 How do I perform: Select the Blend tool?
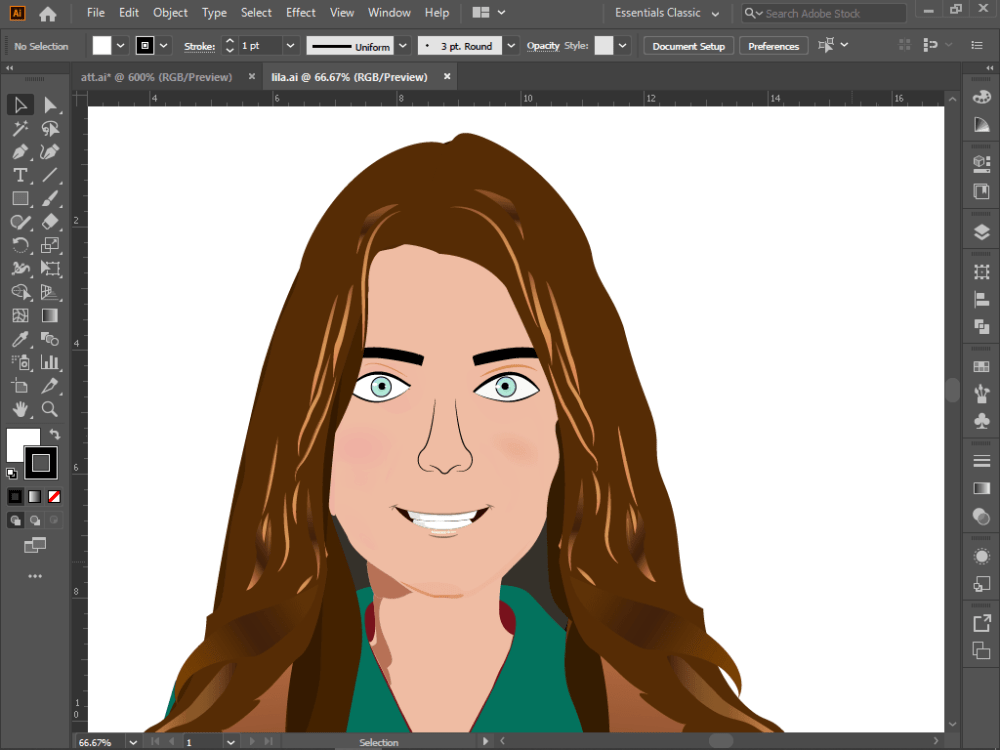(x=50, y=339)
